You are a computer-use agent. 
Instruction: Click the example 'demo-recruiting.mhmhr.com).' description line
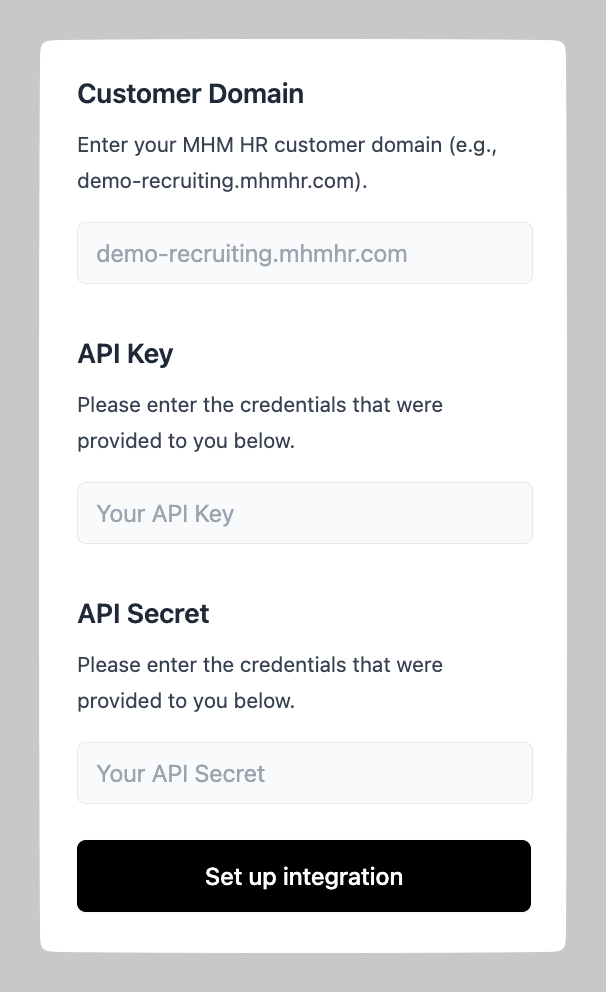click(222, 183)
